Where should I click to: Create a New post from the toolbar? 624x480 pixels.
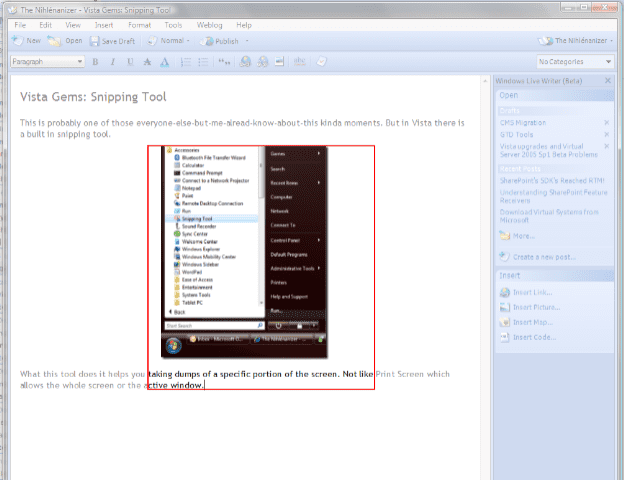tap(26, 41)
